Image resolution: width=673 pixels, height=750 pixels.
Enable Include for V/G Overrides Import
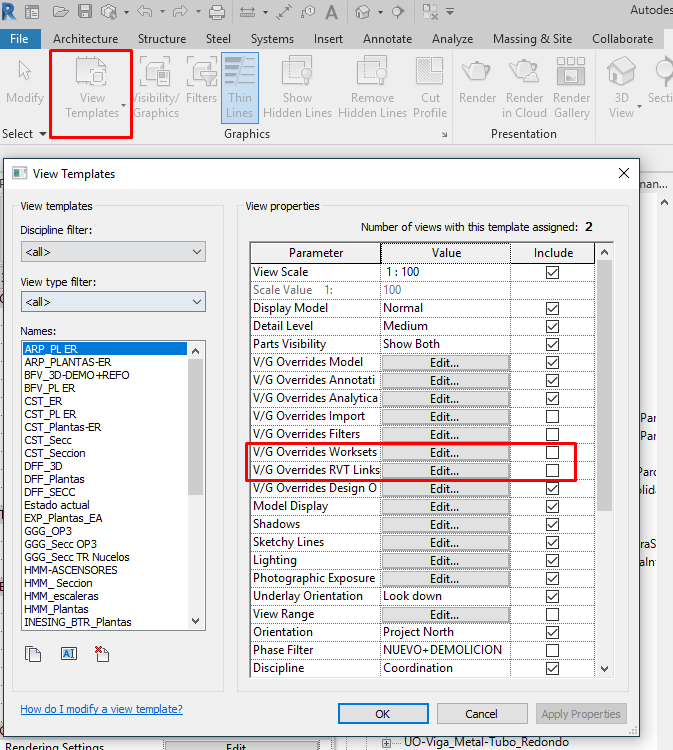pos(552,416)
